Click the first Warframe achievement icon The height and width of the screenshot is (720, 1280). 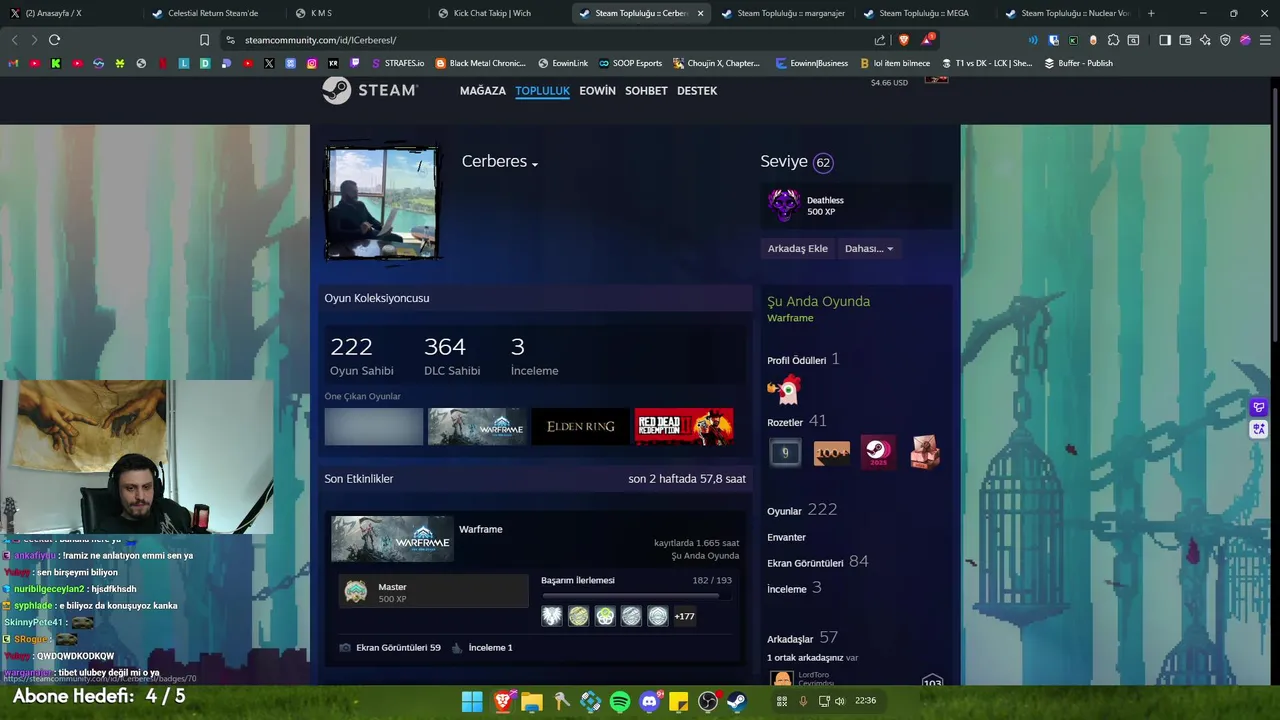click(x=552, y=616)
